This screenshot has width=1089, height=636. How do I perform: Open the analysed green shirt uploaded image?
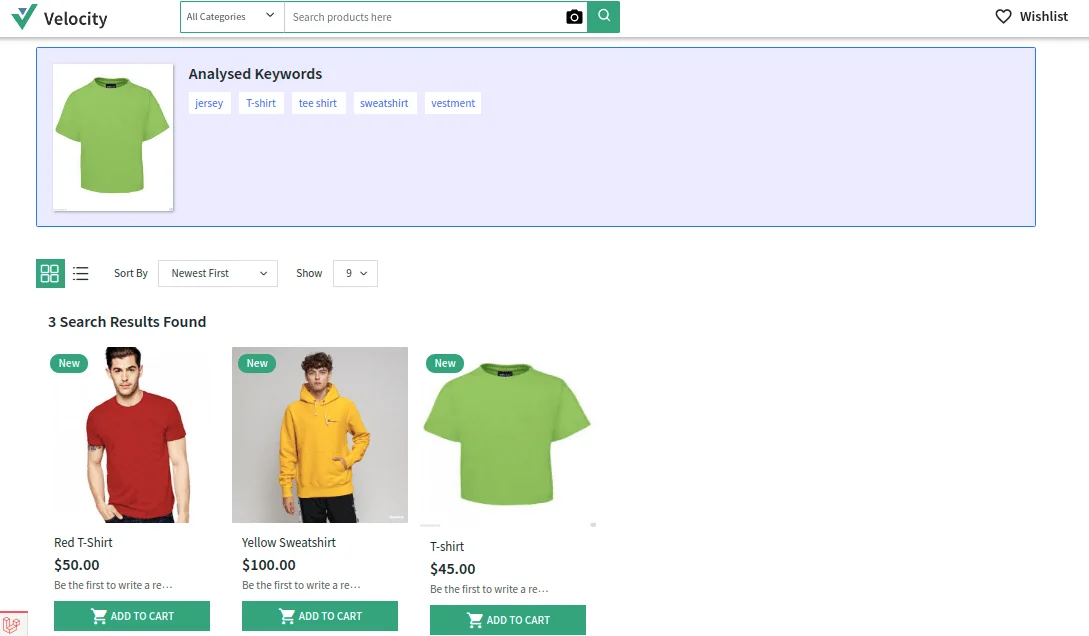pos(113,137)
